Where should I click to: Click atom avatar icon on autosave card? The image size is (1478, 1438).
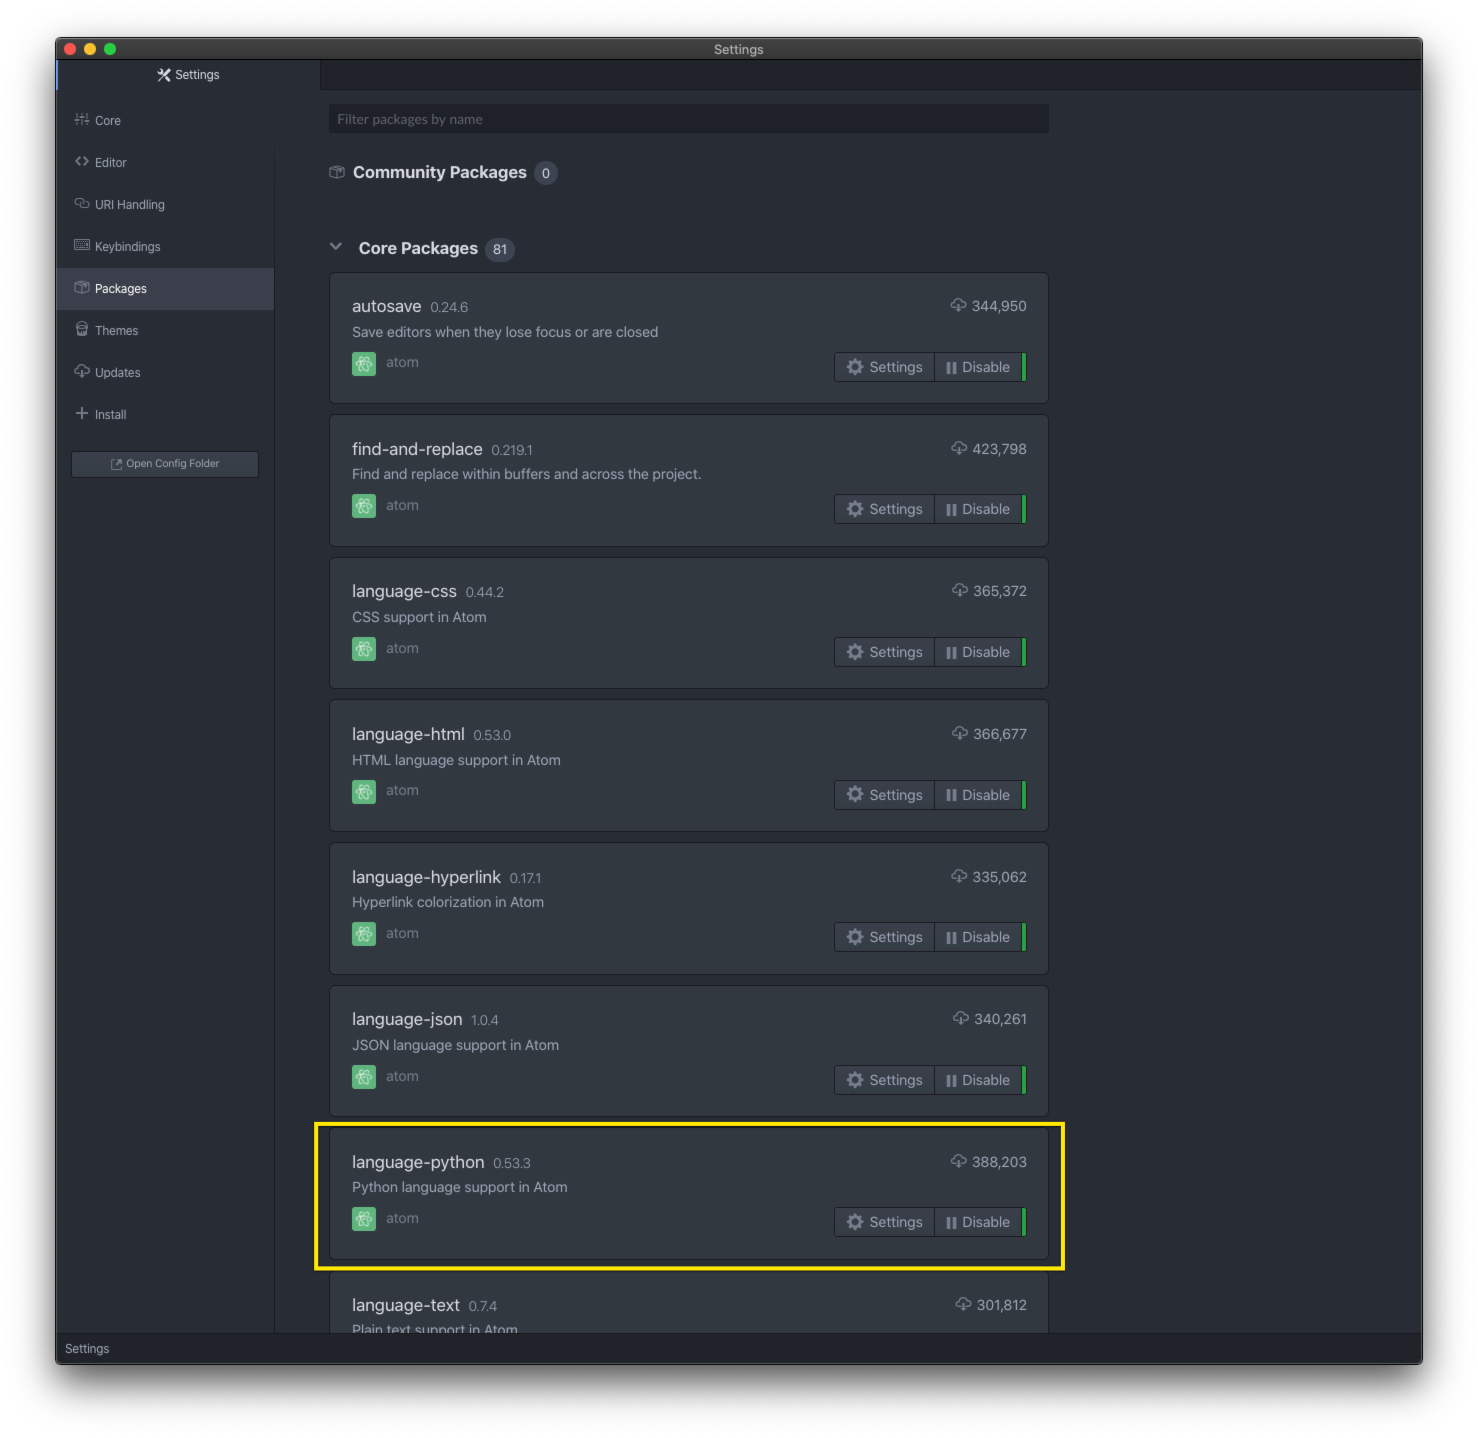[x=364, y=364]
